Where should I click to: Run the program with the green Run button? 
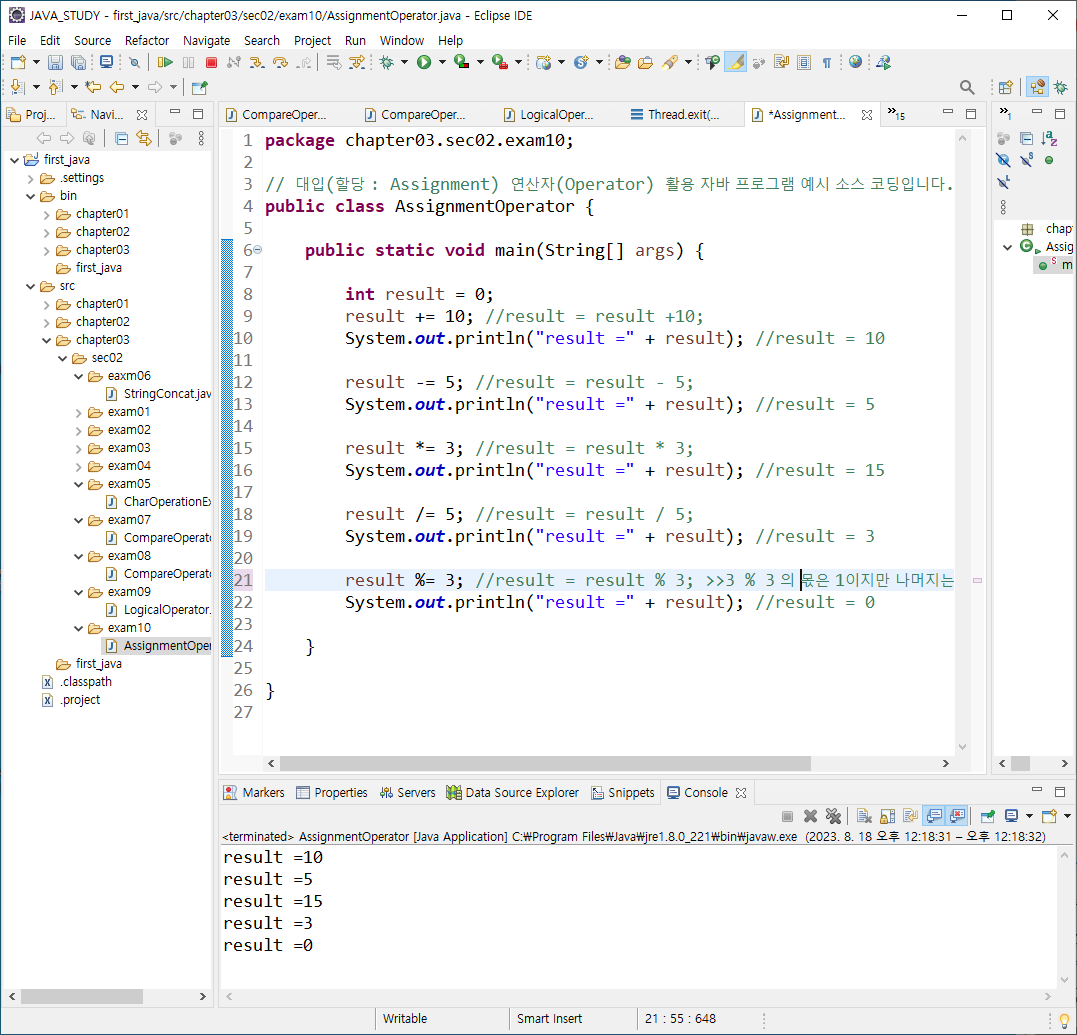424,62
